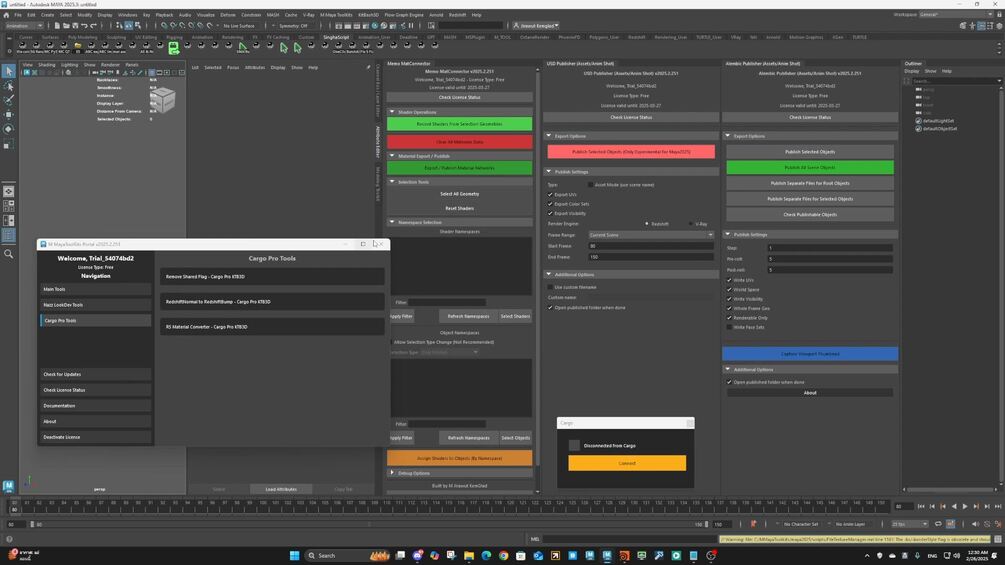Select Cargo Pro Tools navigation item
This screenshot has width=1005, height=565.
pyautogui.click(x=96, y=320)
